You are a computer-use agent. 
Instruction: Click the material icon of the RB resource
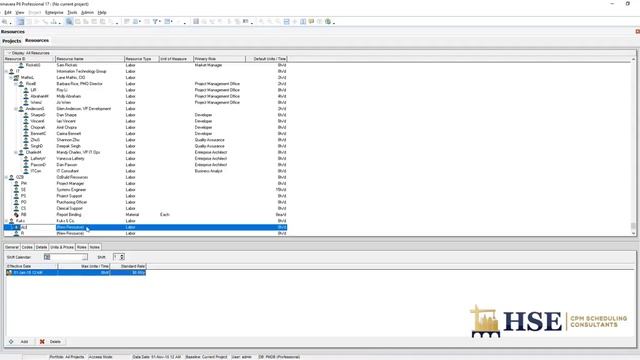coord(16,215)
